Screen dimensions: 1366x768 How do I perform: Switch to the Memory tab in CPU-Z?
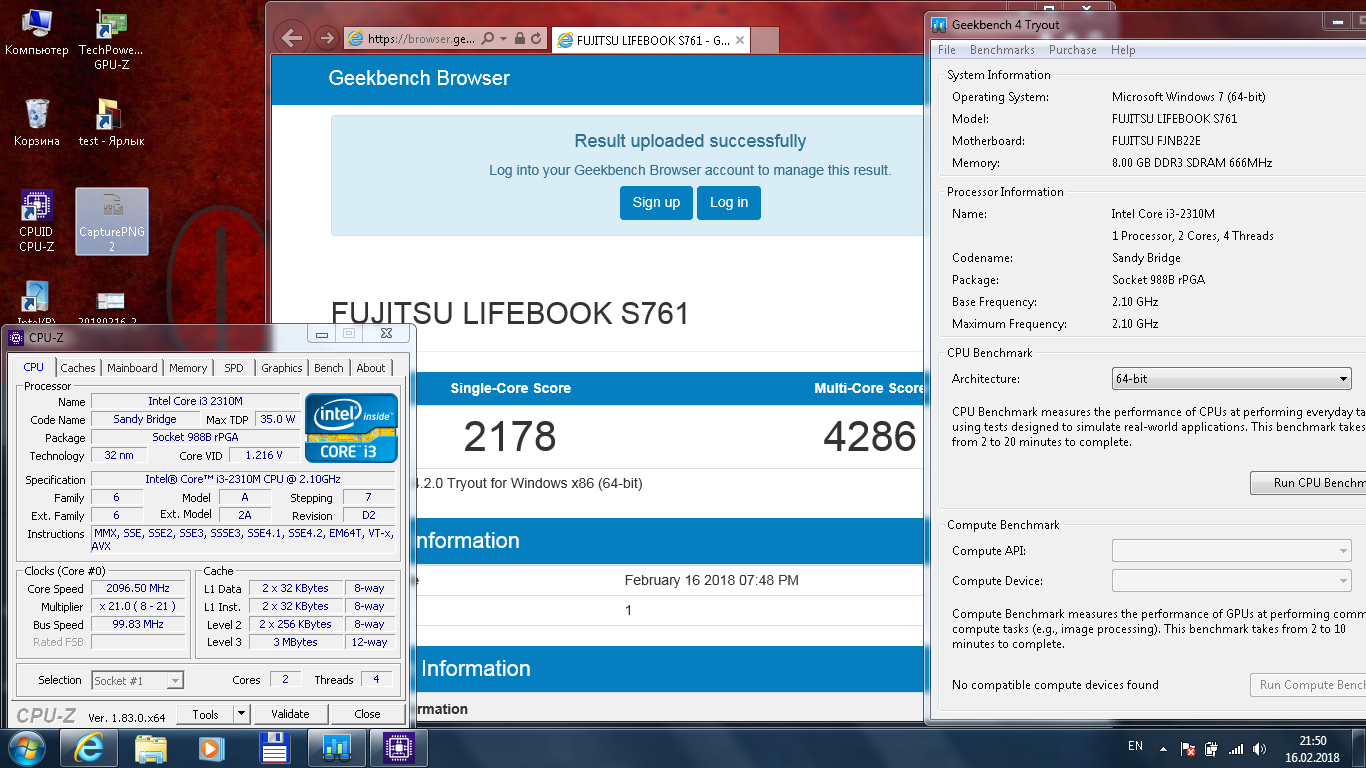[x=188, y=368]
